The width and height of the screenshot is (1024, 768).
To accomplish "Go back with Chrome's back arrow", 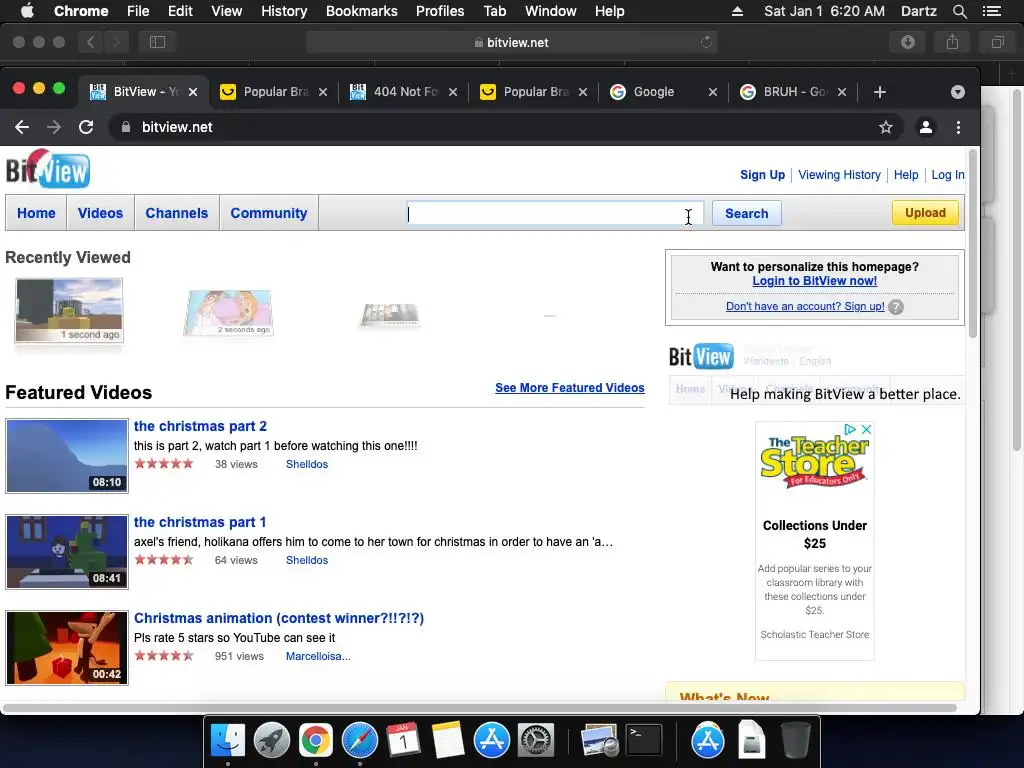I will coord(22,127).
